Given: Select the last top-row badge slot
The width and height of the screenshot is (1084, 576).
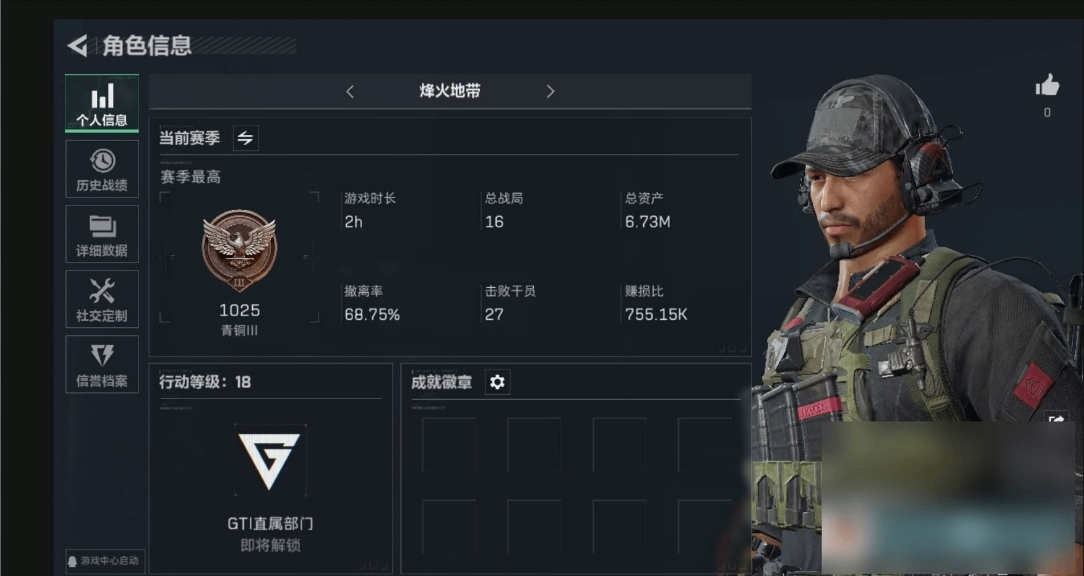Looking at the screenshot, I should tap(704, 445).
